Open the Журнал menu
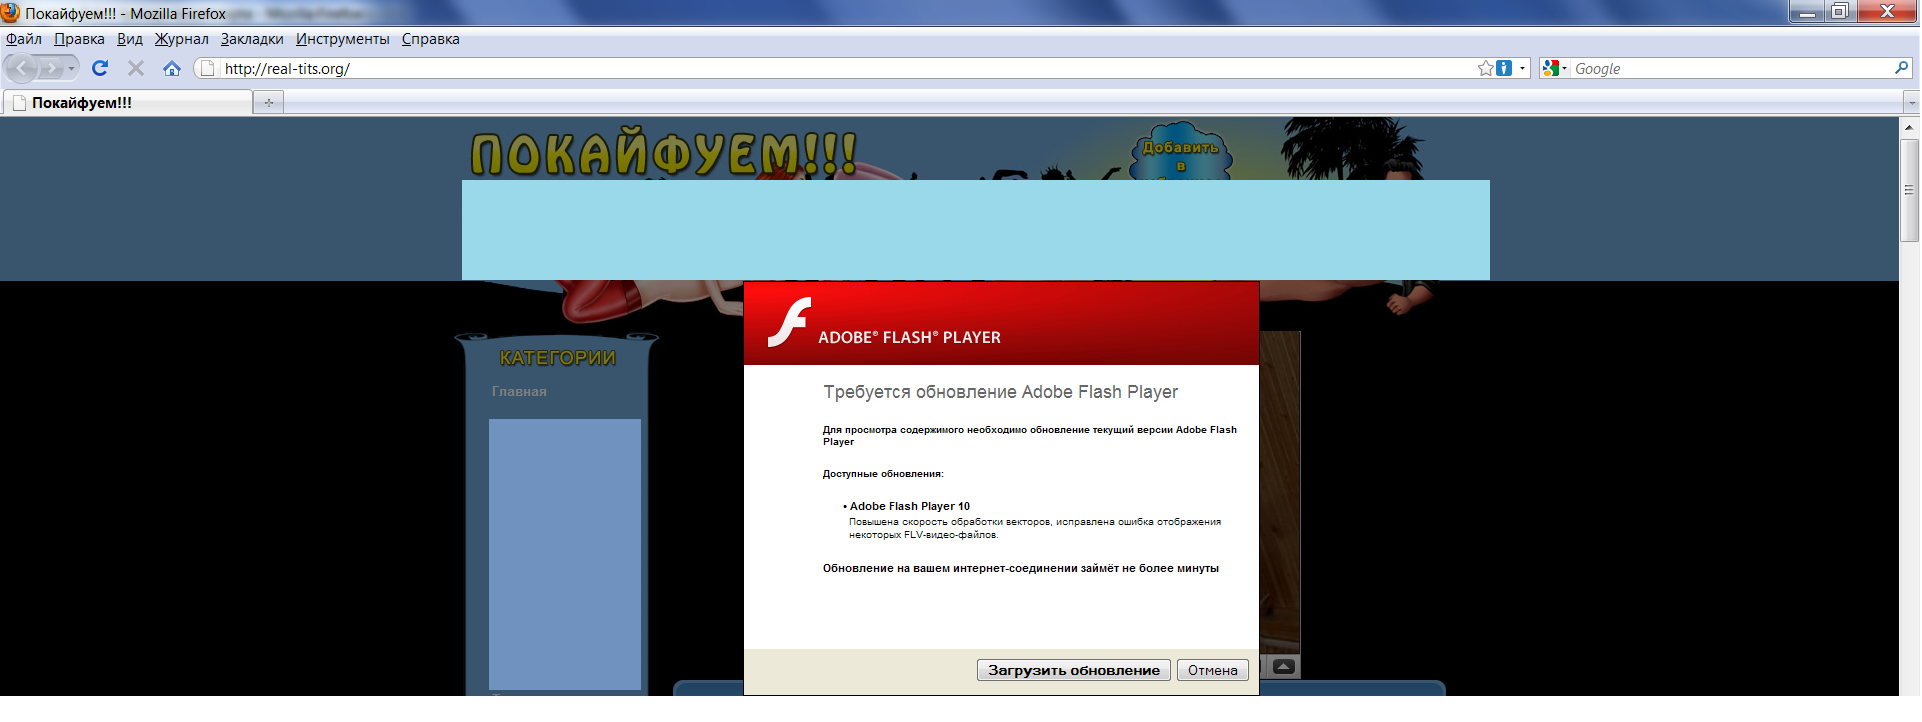Image resolution: width=1922 pixels, height=722 pixels. 181,39
